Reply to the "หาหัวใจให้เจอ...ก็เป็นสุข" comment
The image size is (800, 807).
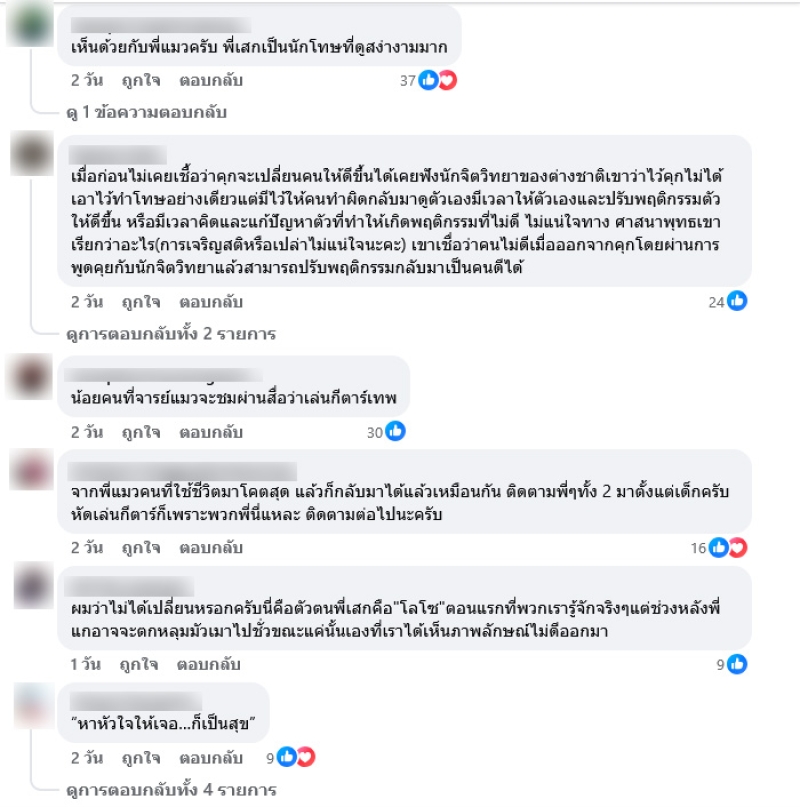pos(211,758)
